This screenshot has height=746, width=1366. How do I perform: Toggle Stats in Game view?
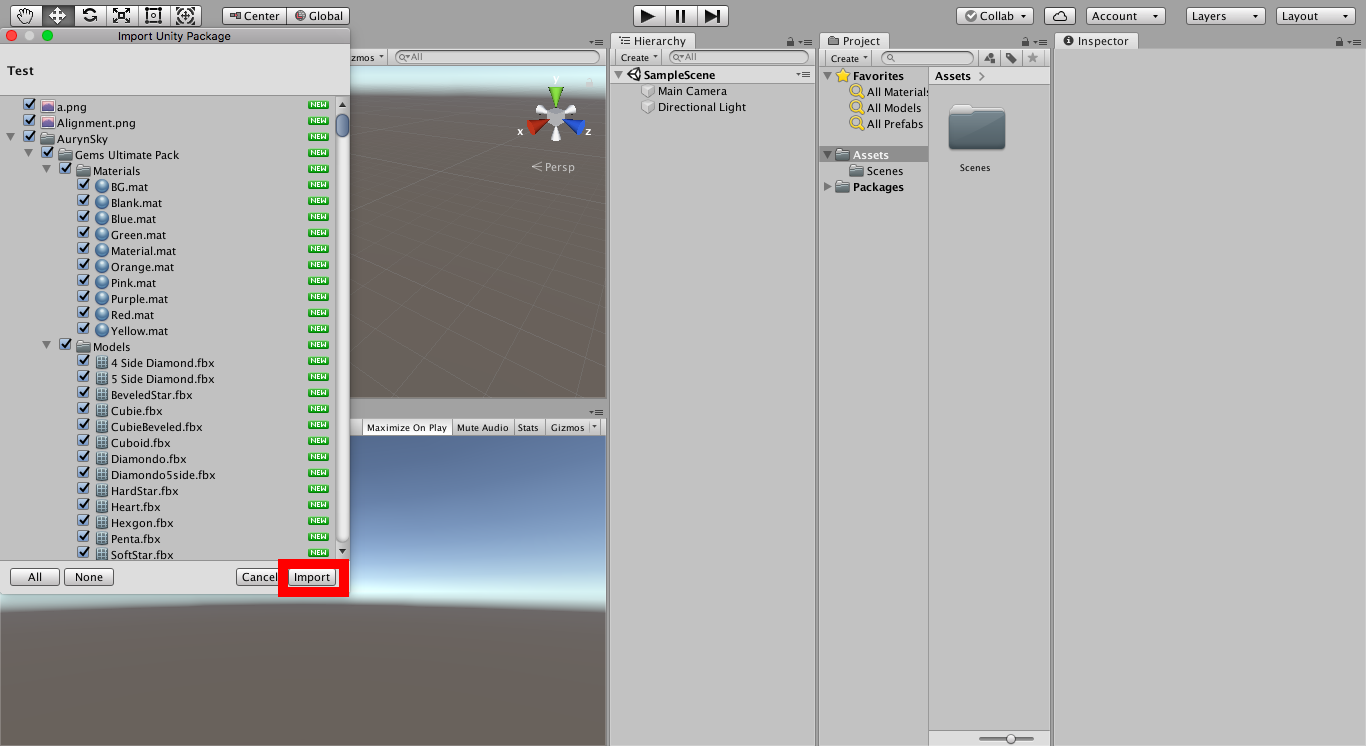[528, 427]
